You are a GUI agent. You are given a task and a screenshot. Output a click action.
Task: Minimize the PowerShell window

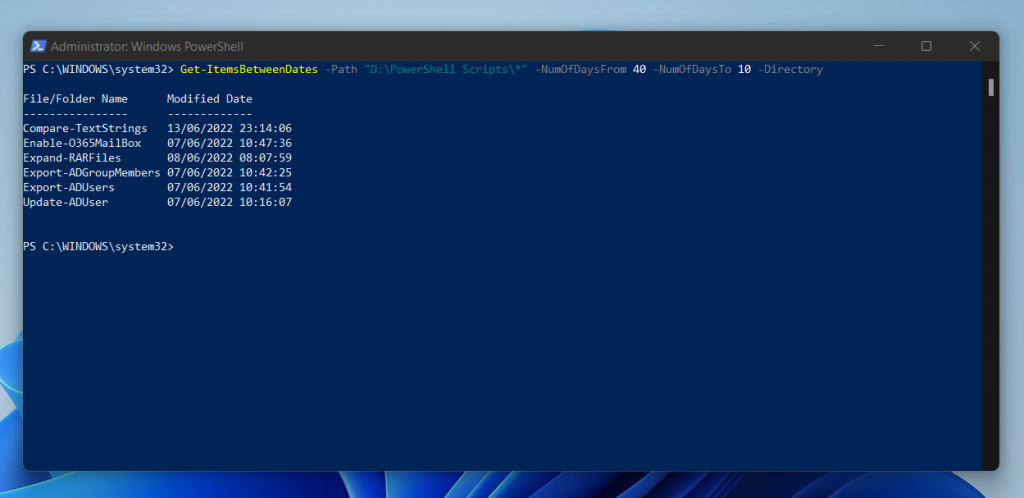pos(878,46)
